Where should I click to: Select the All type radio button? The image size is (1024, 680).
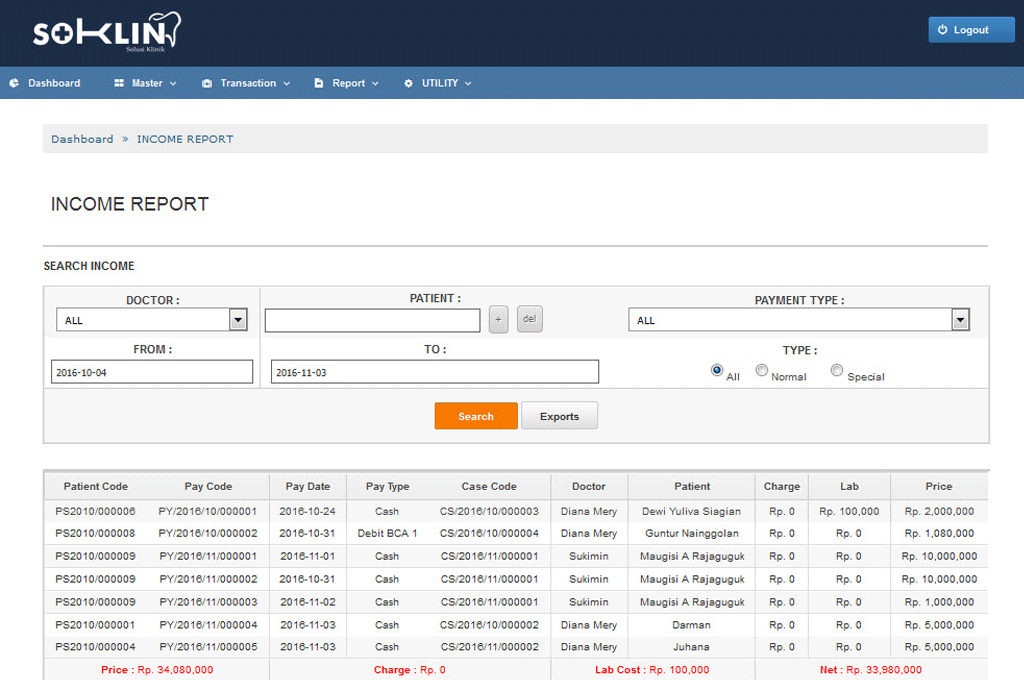click(717, 370)
